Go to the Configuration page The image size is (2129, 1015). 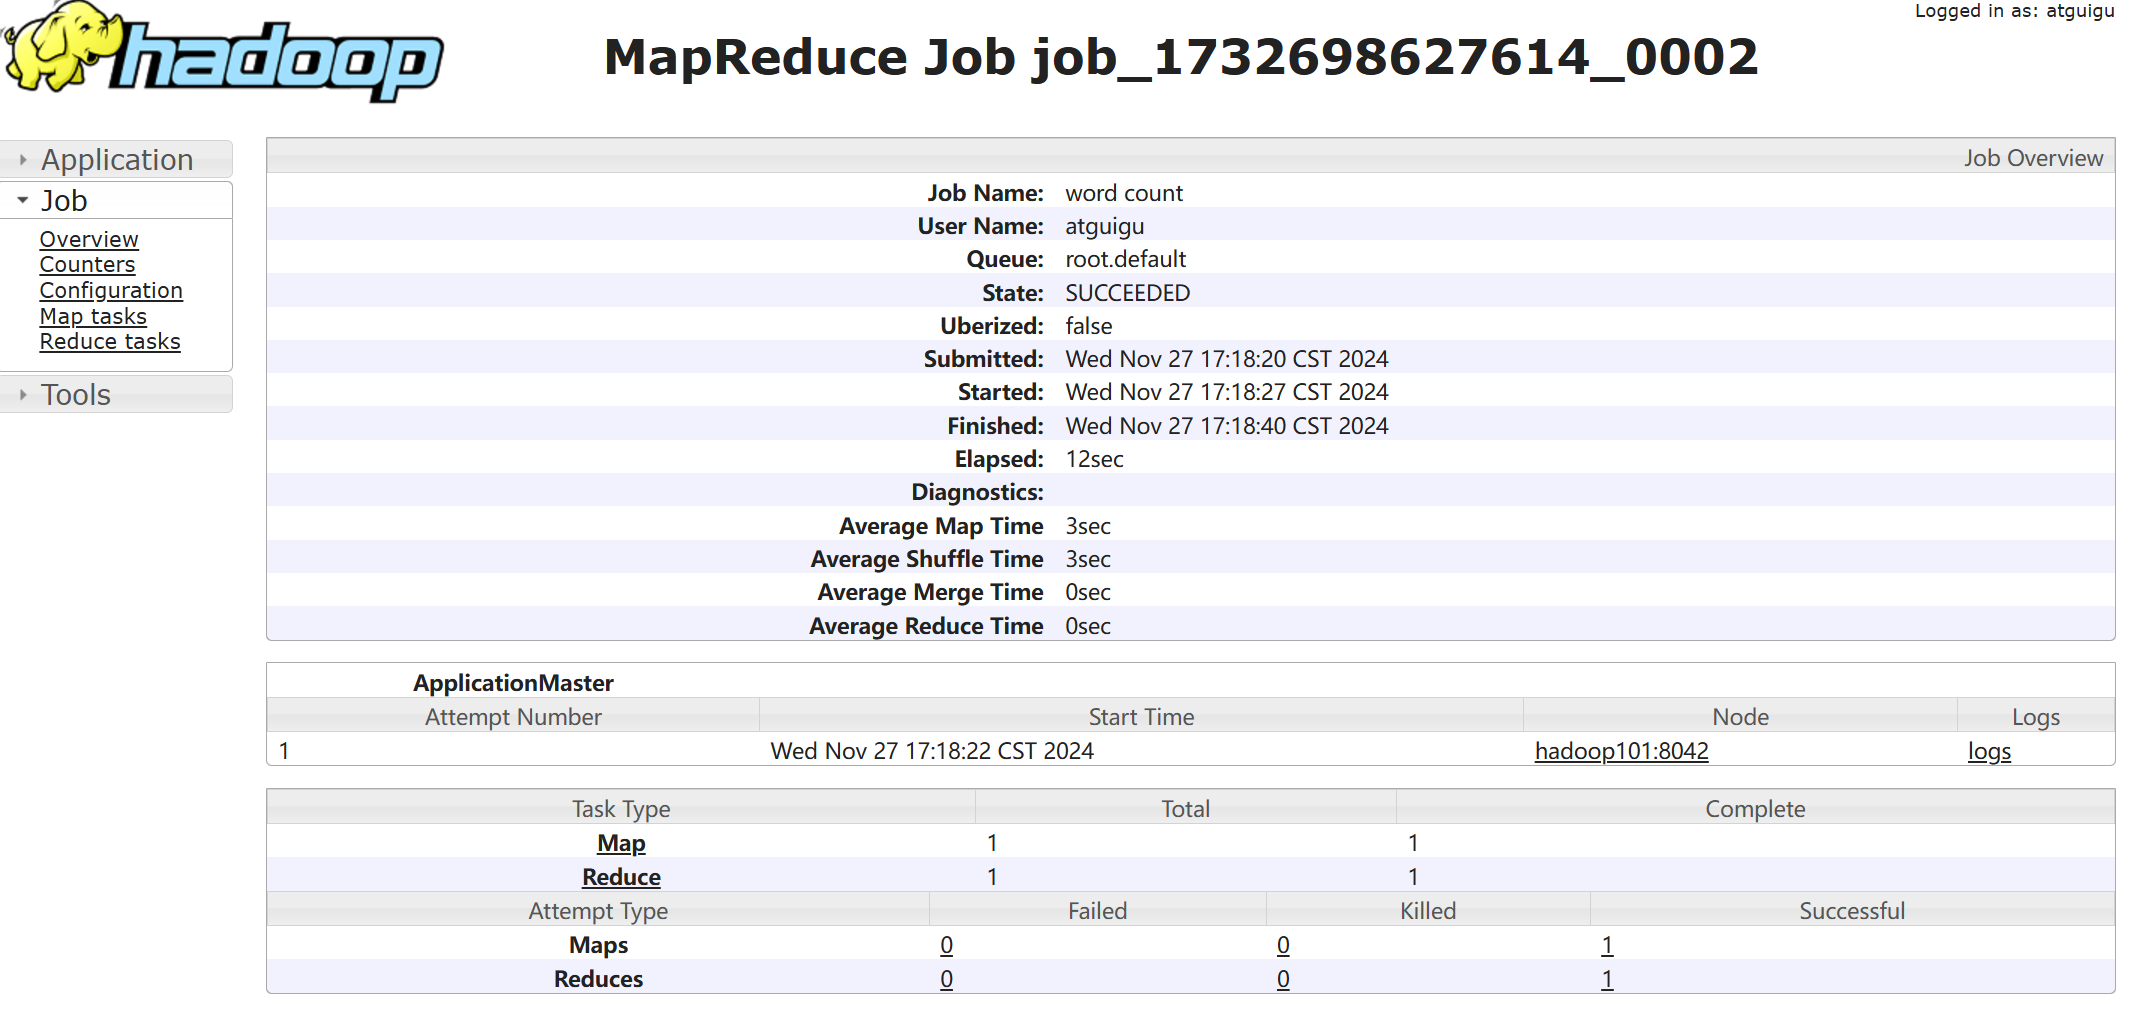[111, 291]
